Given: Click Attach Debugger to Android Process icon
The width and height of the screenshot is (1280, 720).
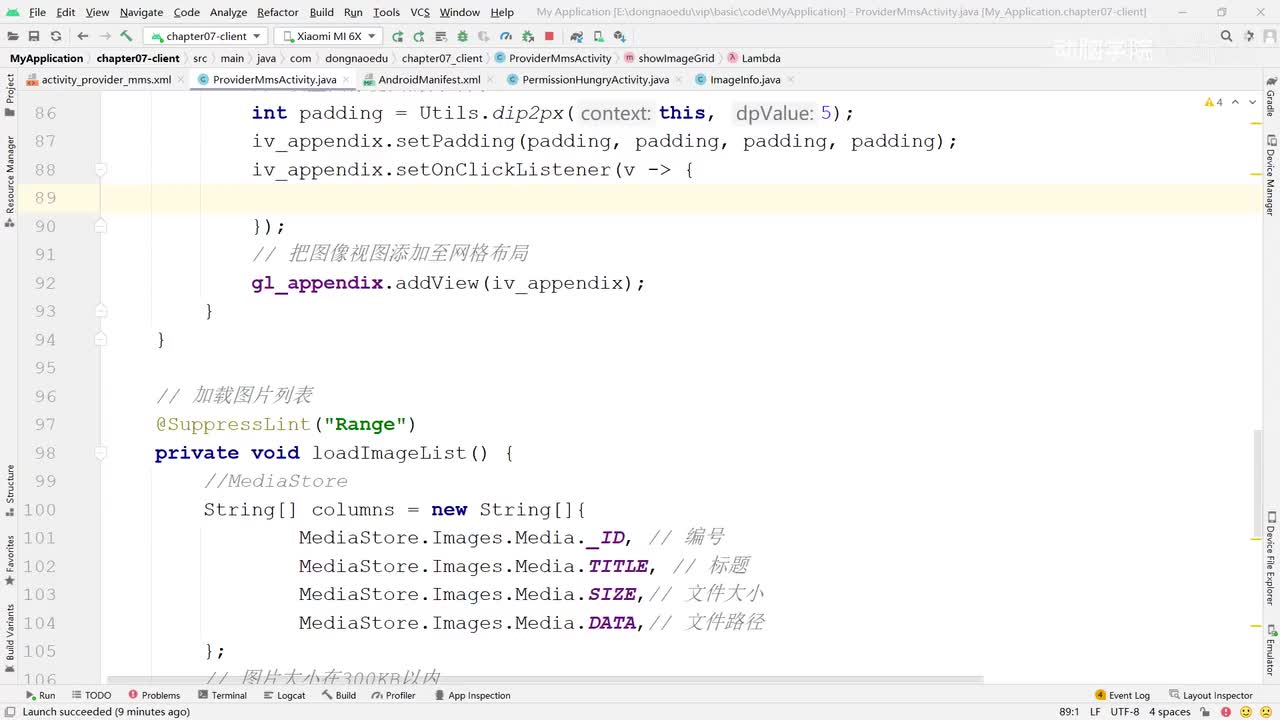Looking at the screenshot, I should pos(527,36).
